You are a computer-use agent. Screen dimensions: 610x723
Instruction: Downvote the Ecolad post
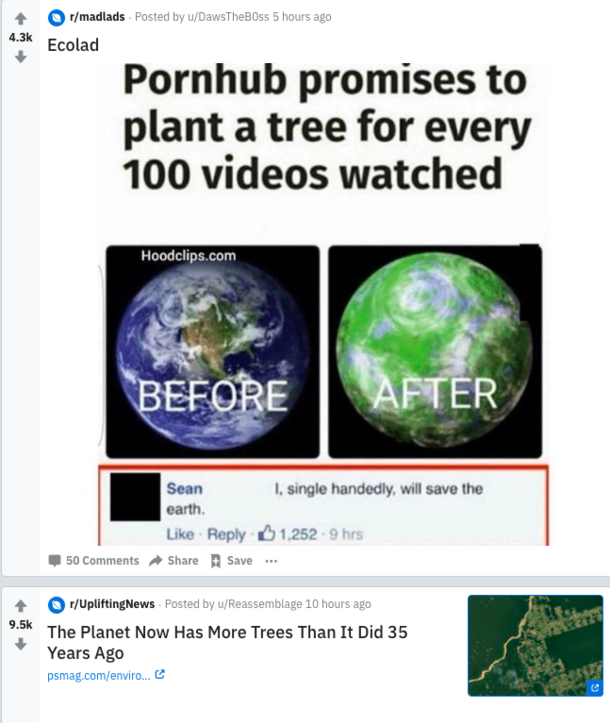(x=20, y=57)
